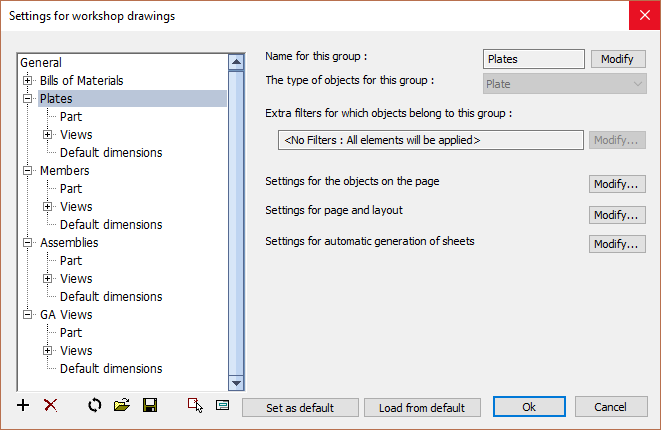Close the Settings for workshop drawings dialog

[645, 16]
